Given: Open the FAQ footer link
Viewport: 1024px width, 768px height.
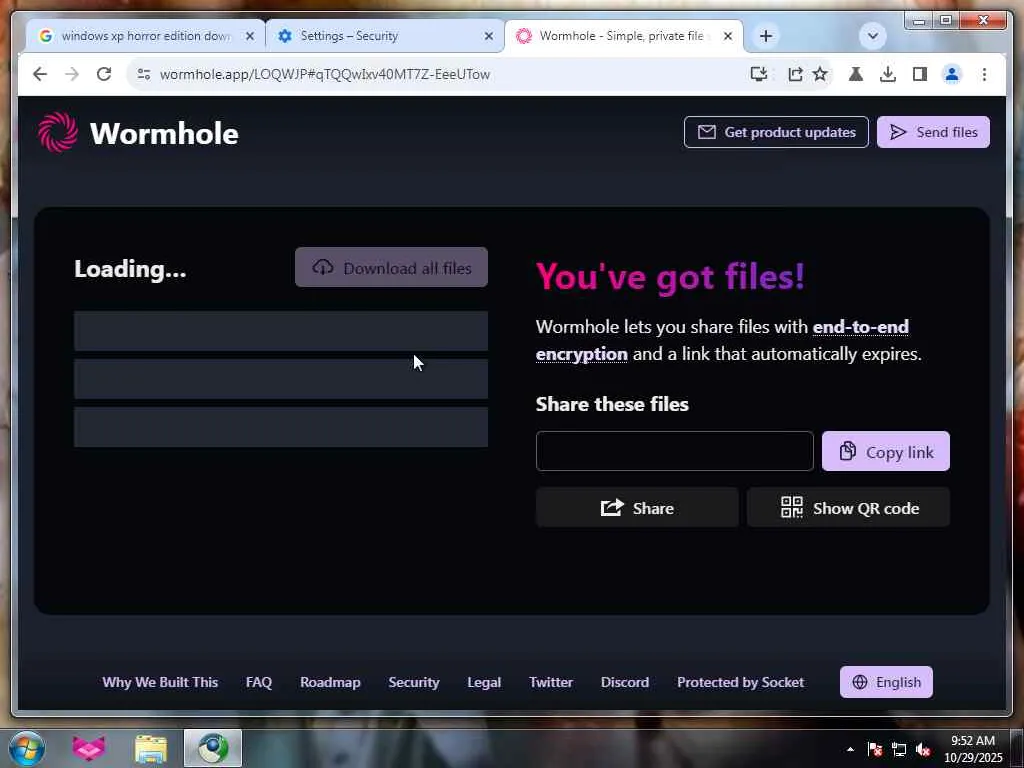Looking at the screenshot, I should (x=259, y=682).
